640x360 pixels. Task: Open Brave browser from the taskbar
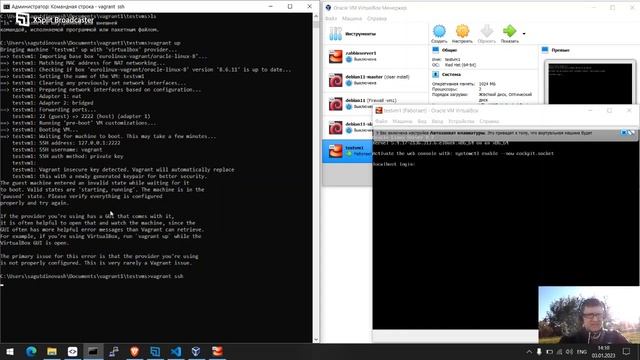click(x=134, y=351)
